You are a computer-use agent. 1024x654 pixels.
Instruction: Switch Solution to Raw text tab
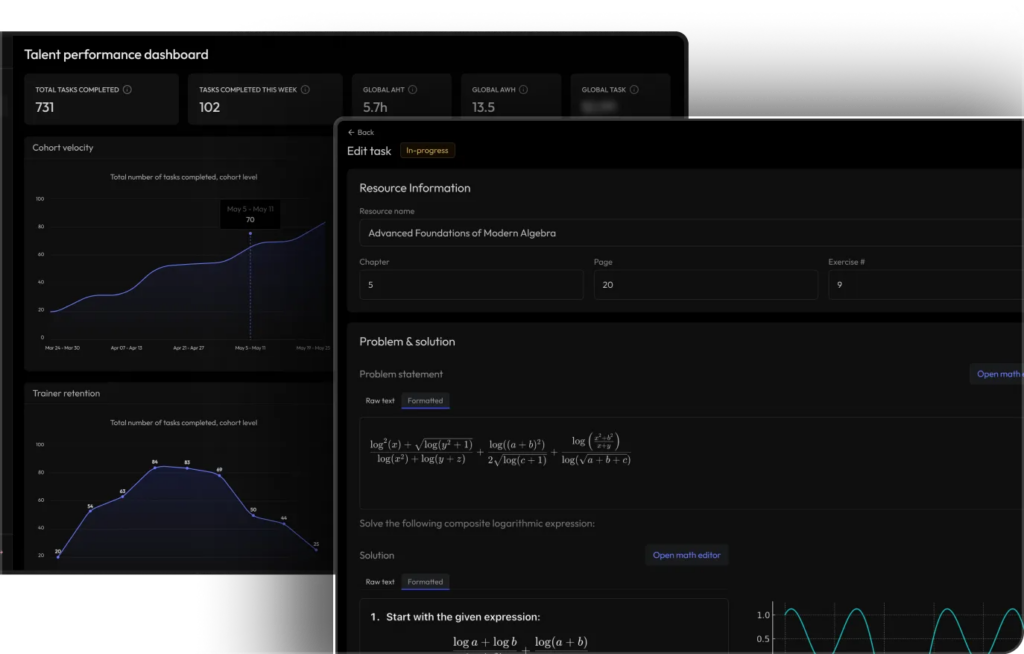point(380,581)
